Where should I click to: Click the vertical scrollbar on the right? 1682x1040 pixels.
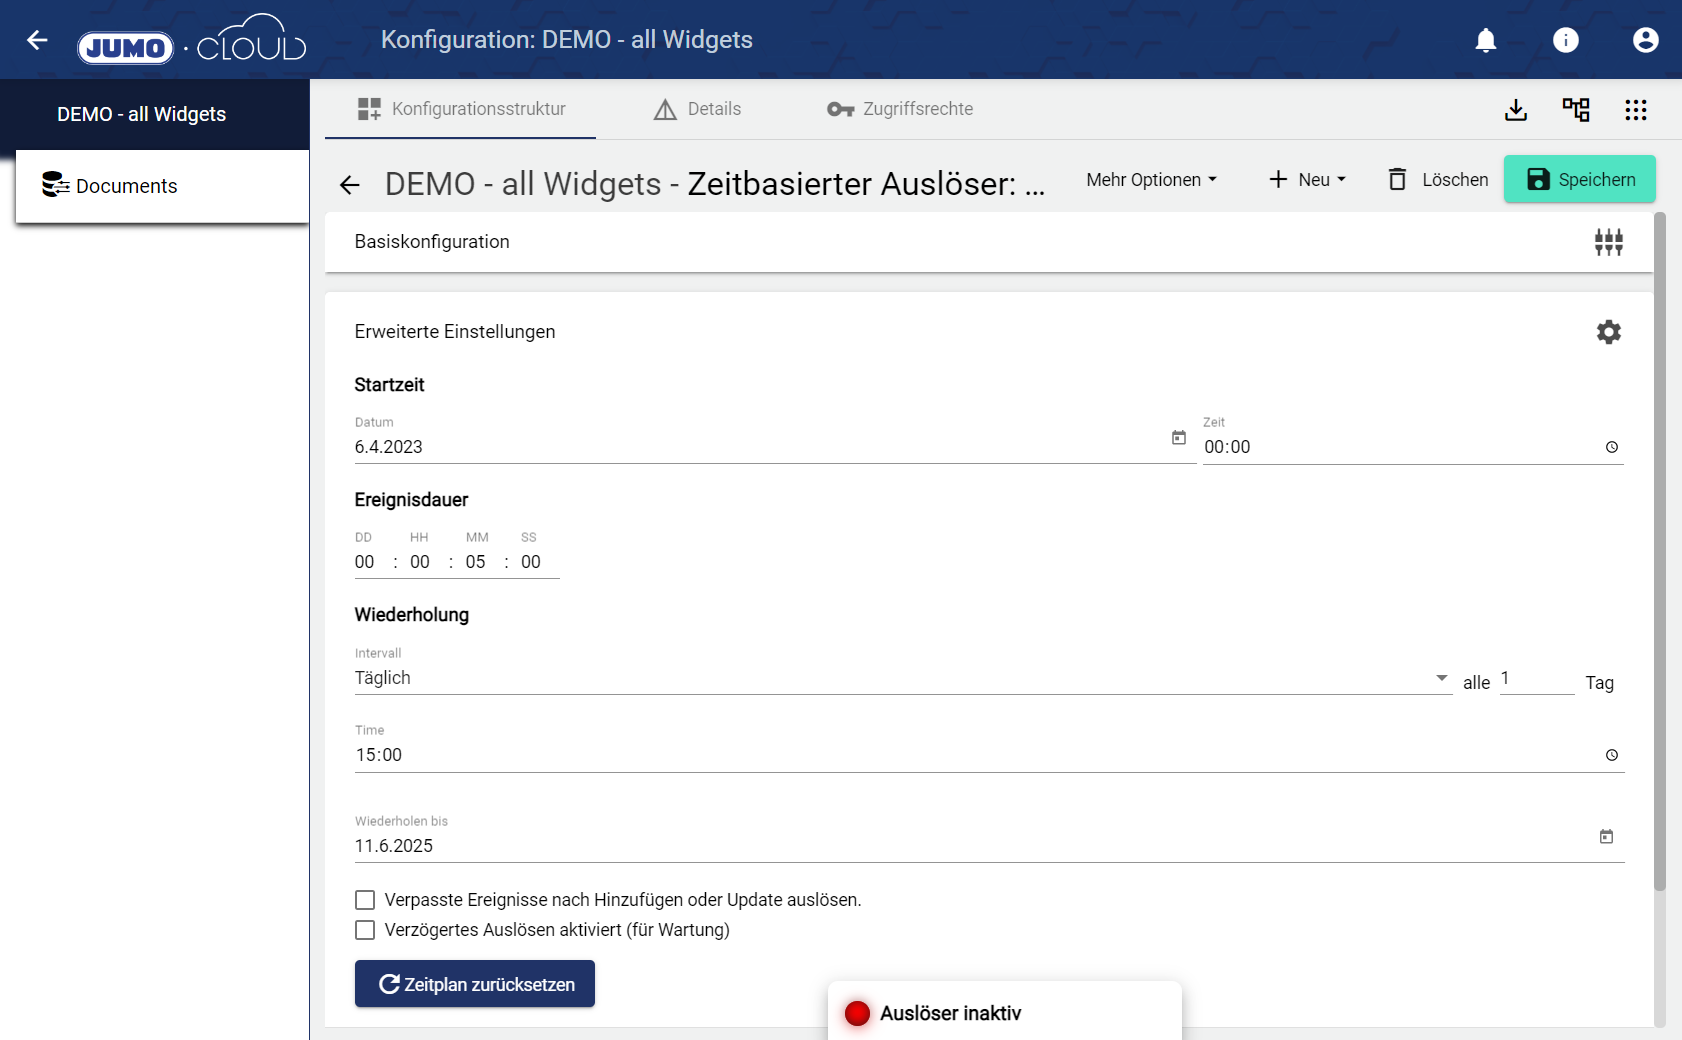1660,550
